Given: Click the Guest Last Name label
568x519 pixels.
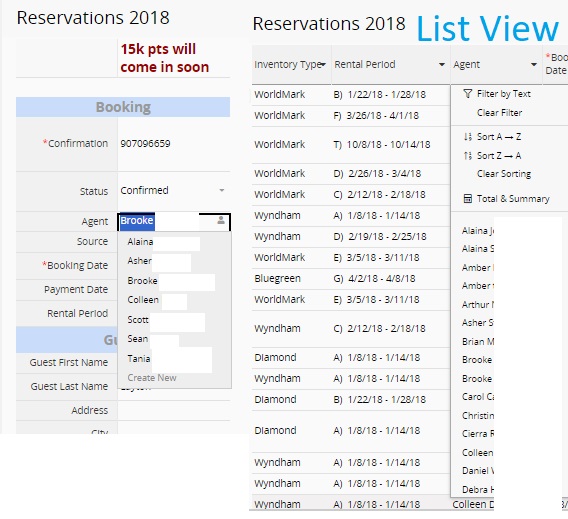Looking at the screenshot, I should (x=69, y=386).
